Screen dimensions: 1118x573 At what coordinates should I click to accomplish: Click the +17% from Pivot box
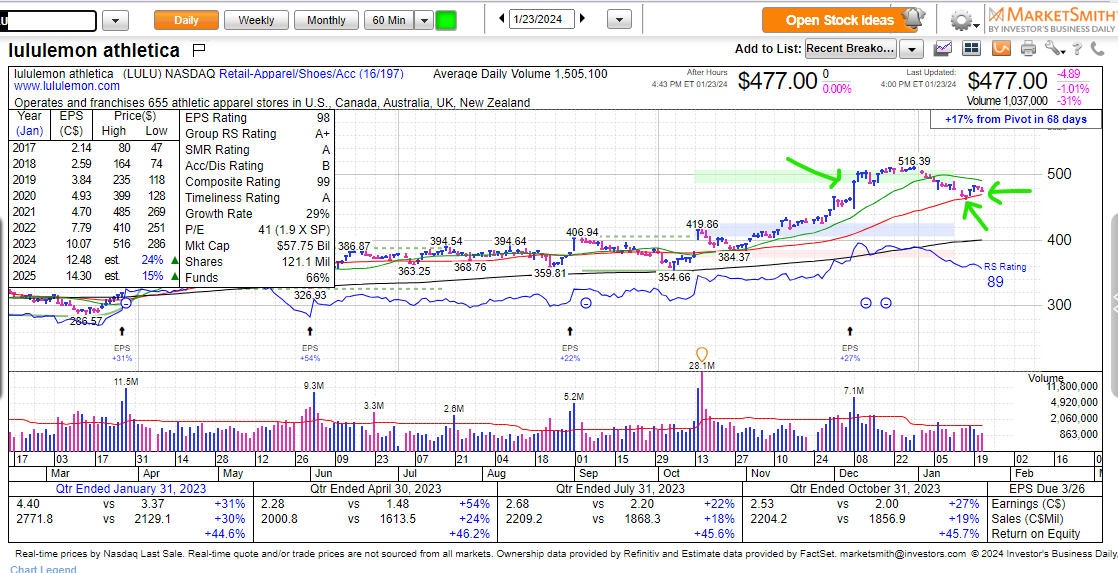(1016, 120)
